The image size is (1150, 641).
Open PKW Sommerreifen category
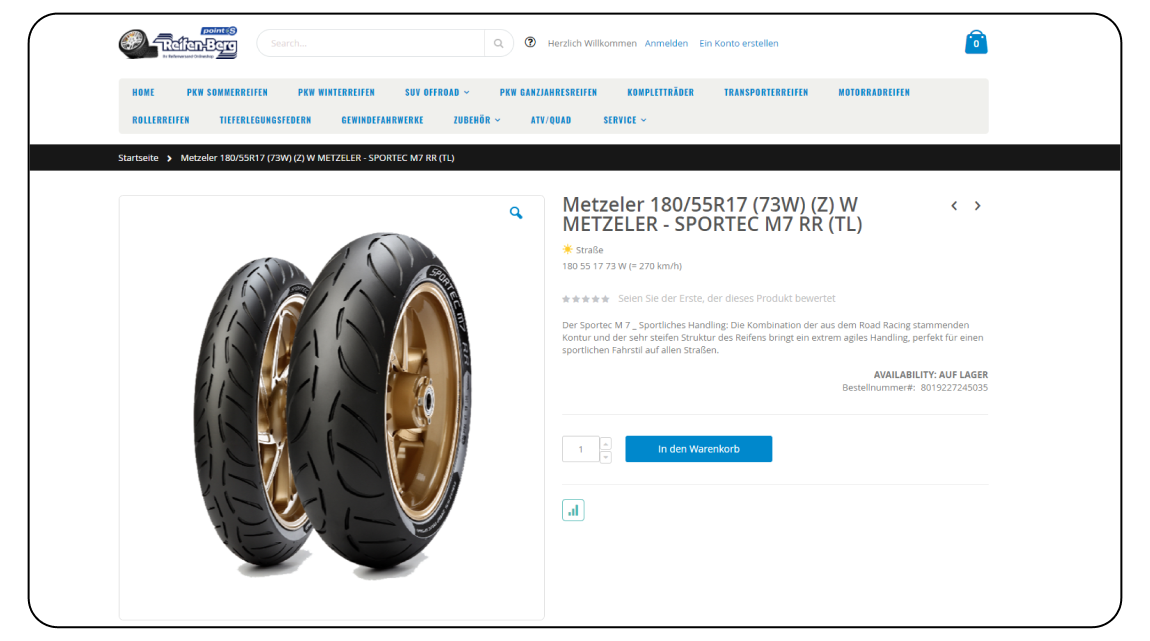[227, 92]
